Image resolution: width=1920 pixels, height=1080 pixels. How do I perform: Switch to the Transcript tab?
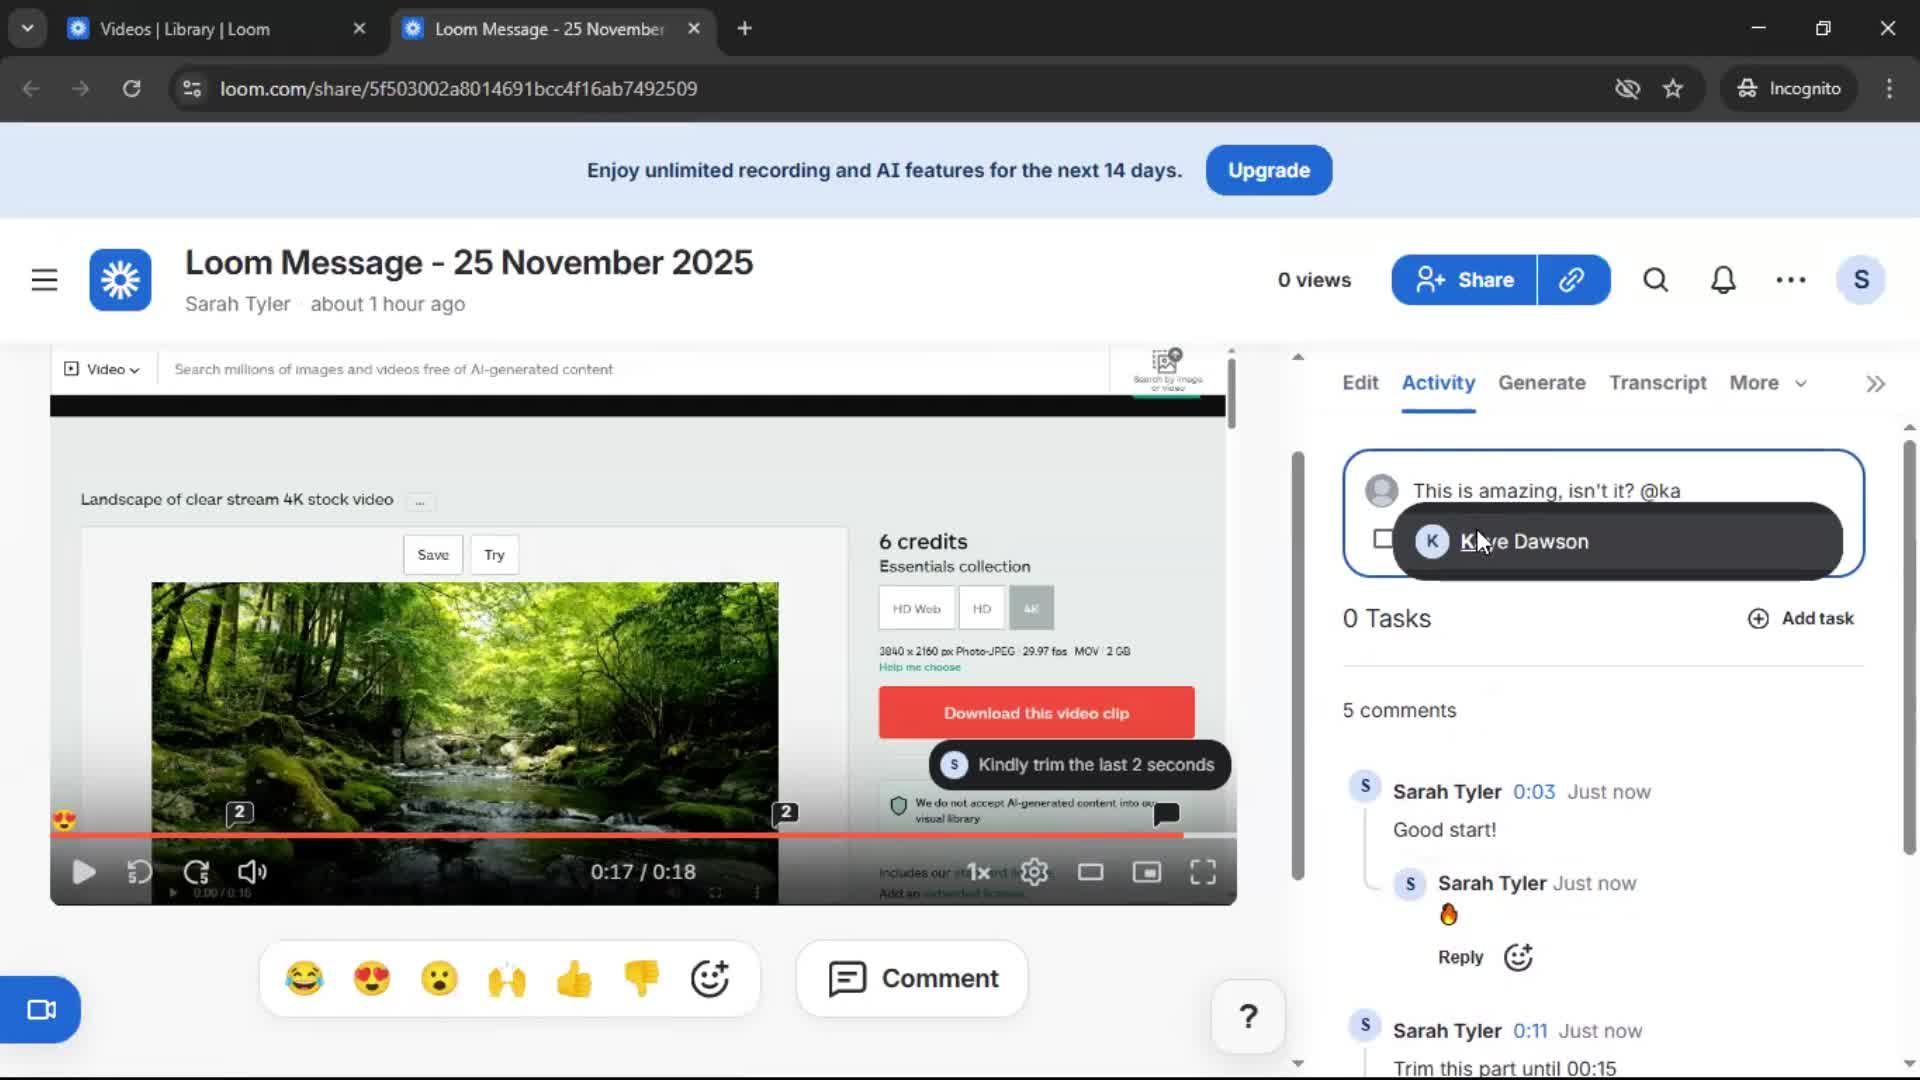1657,383
